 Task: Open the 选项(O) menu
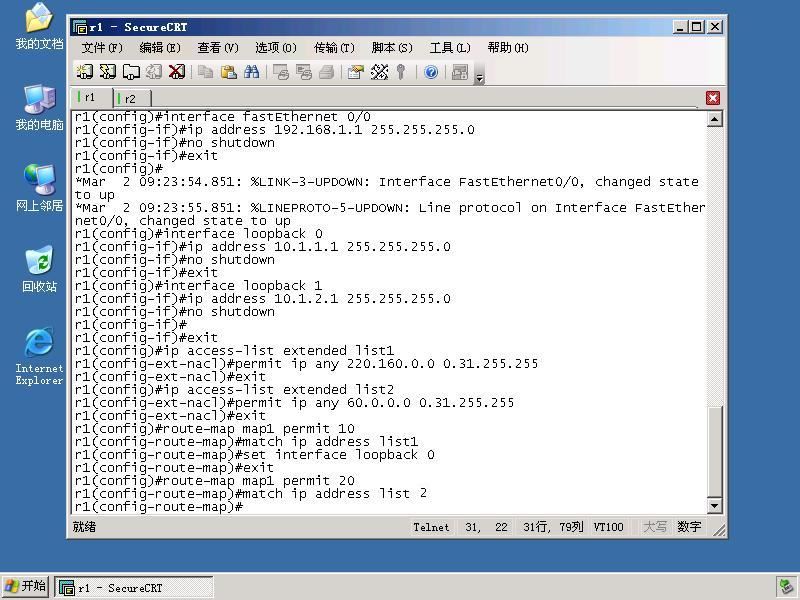(x=276, y=48)
